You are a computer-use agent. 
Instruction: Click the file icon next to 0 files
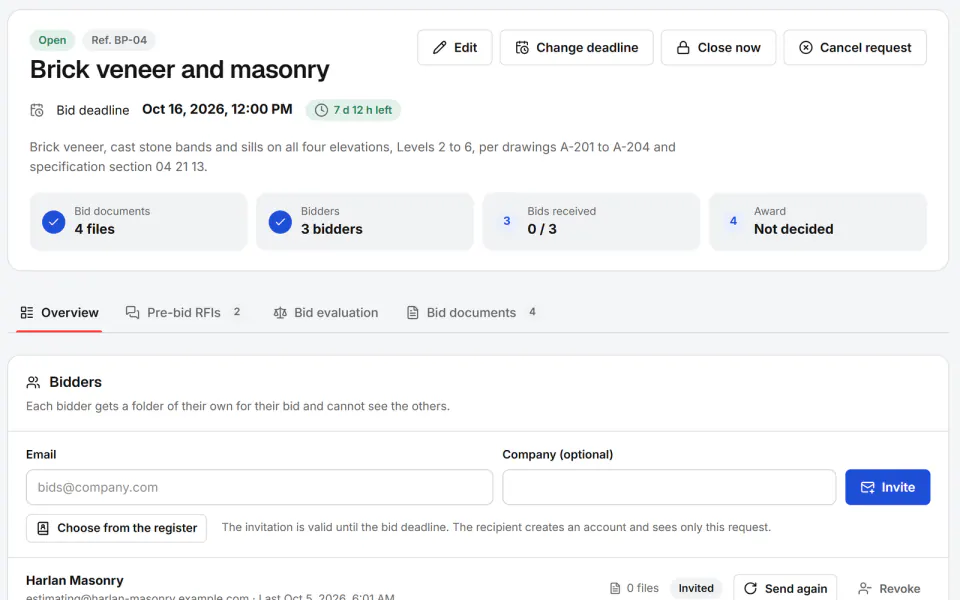pos(615,588)
